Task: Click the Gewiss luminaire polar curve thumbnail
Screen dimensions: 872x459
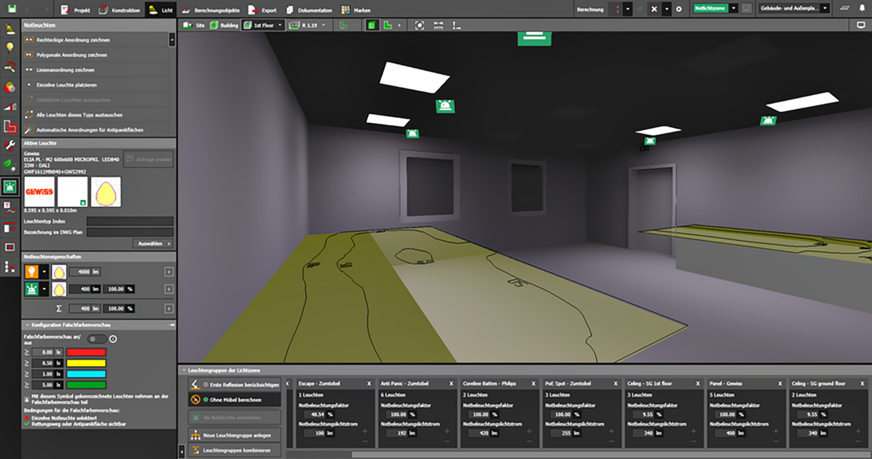Action: click(105, 192)
